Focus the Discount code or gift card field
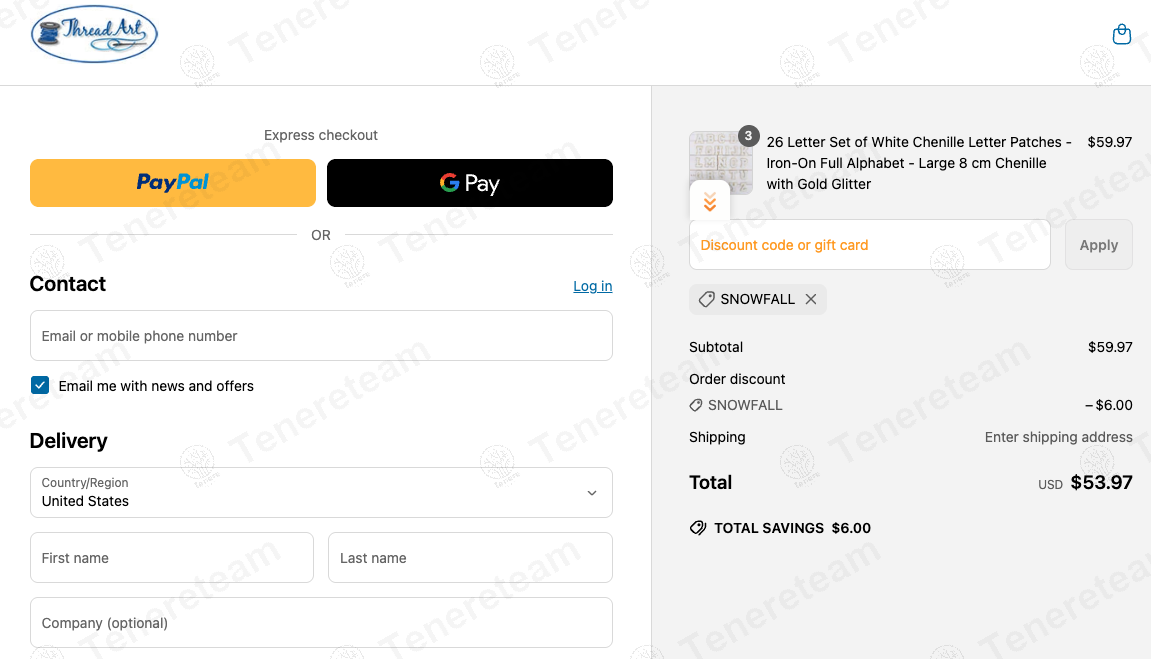Screen dimensions: 1151x659 coord(870,245)
